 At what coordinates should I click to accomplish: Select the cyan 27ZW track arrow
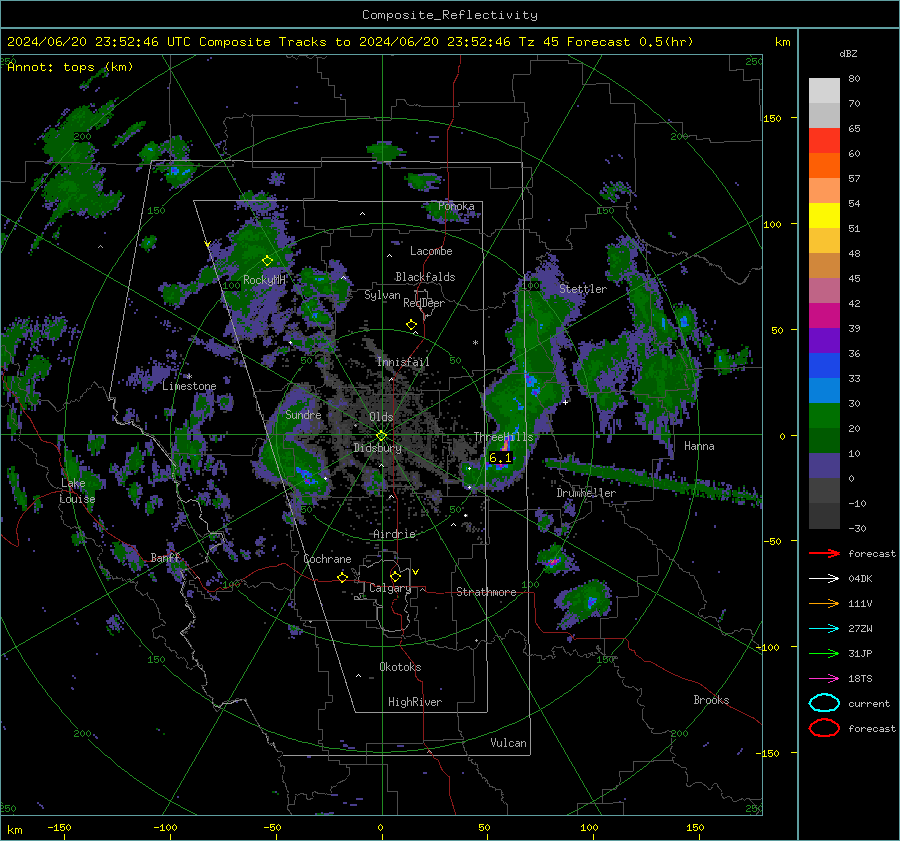coord(824,629)
